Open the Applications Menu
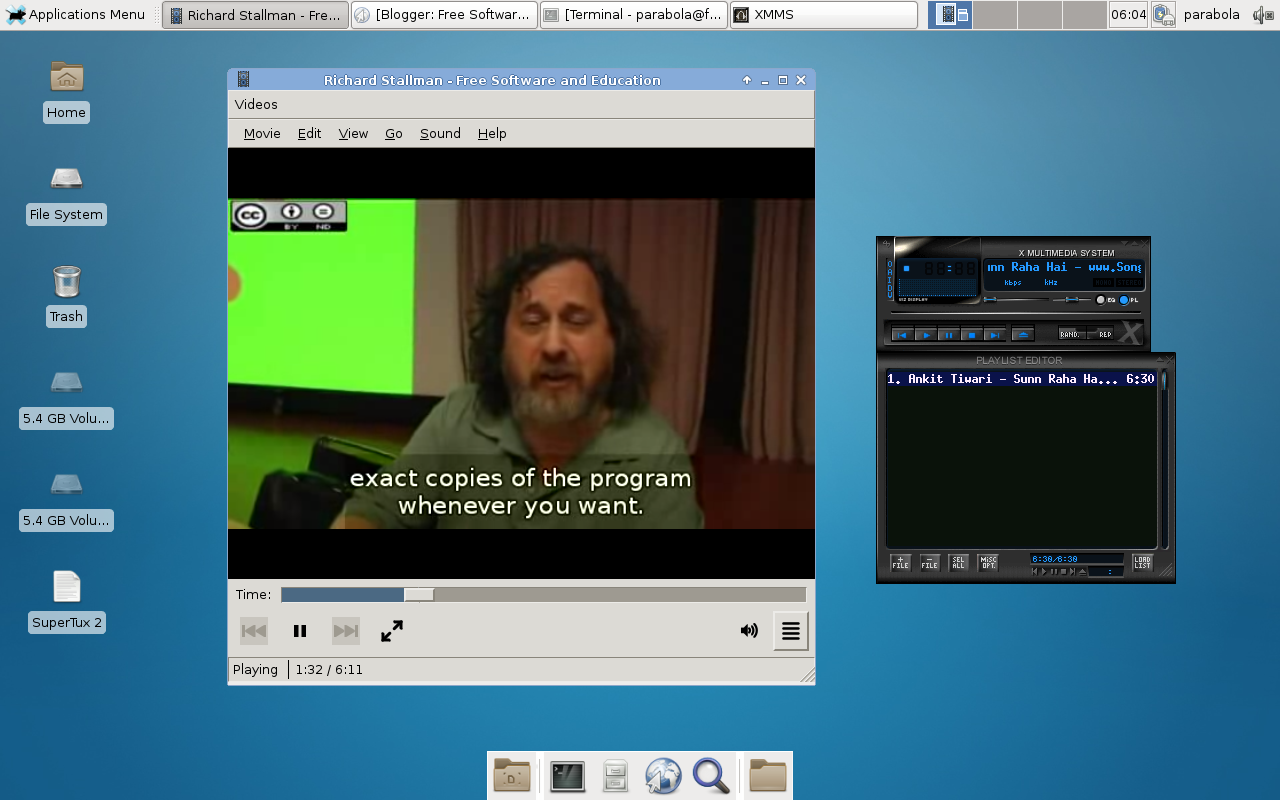This screenshot has width=1280, height=800. pyautogui.click(x=76, y=15)
